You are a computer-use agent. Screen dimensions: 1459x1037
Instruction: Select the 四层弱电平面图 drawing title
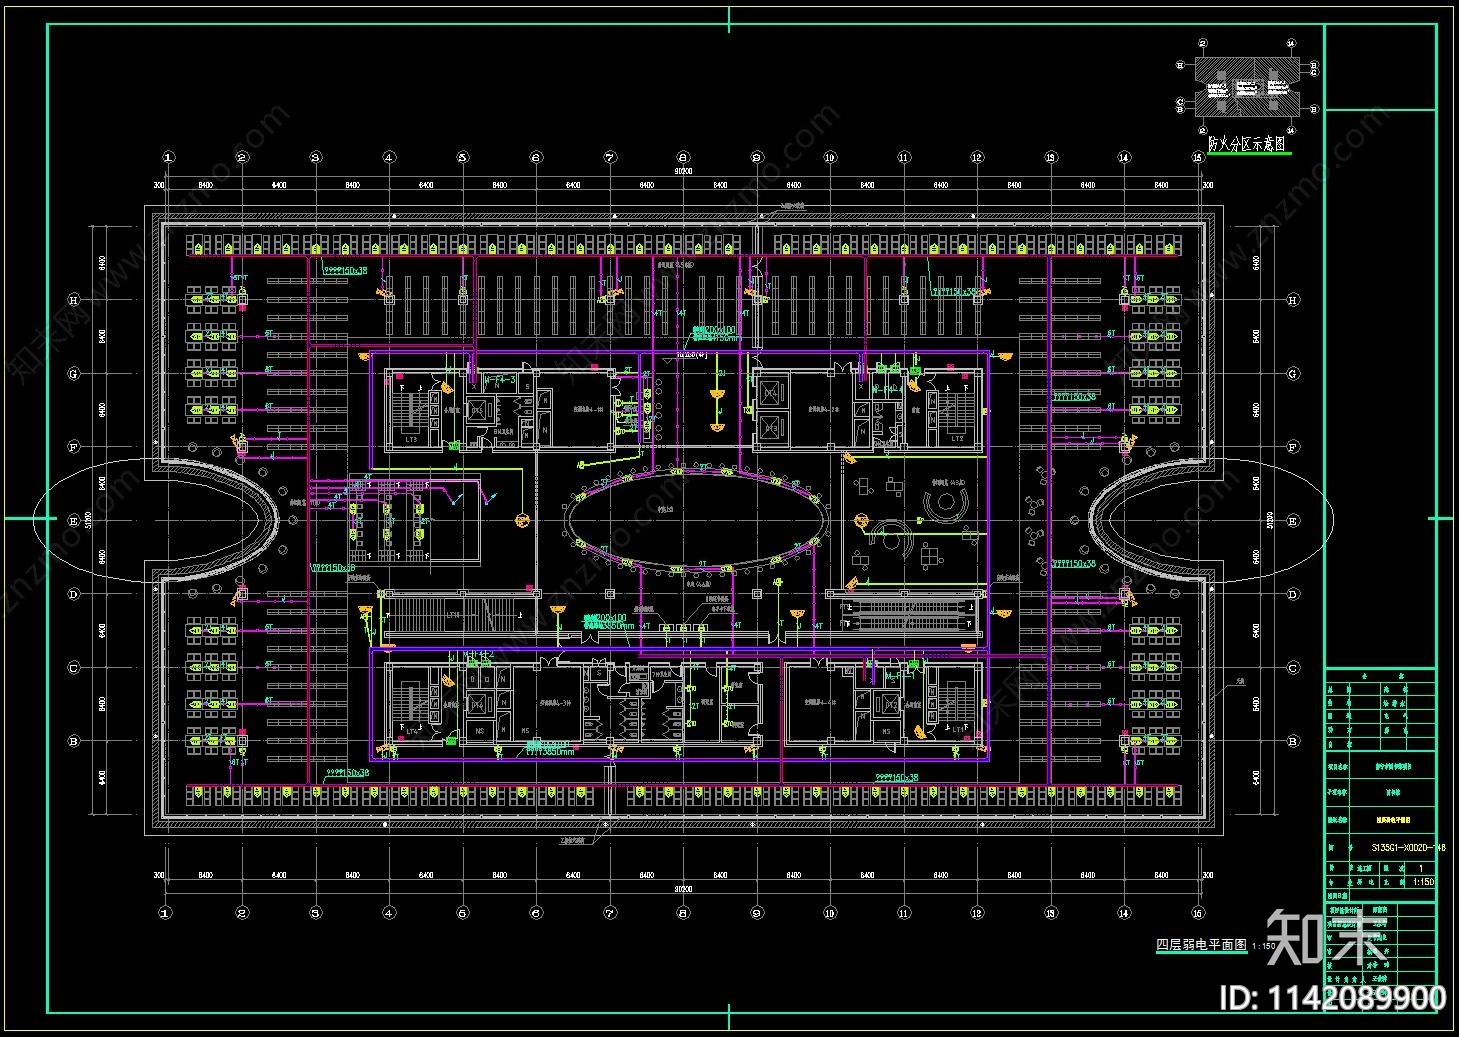(x=1201, y=944)
